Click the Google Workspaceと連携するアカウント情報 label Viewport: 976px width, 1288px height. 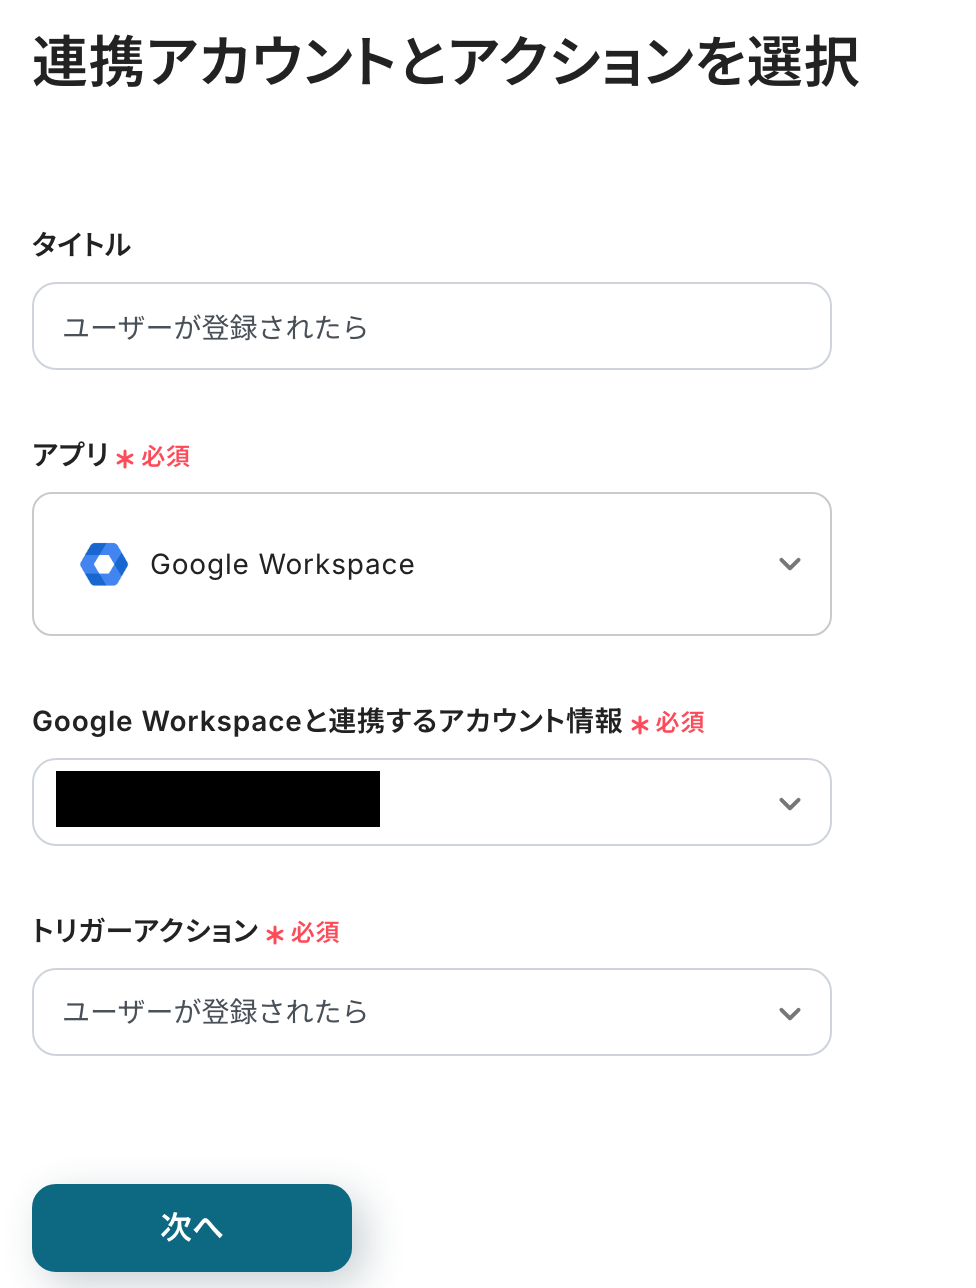coord(327,721)
